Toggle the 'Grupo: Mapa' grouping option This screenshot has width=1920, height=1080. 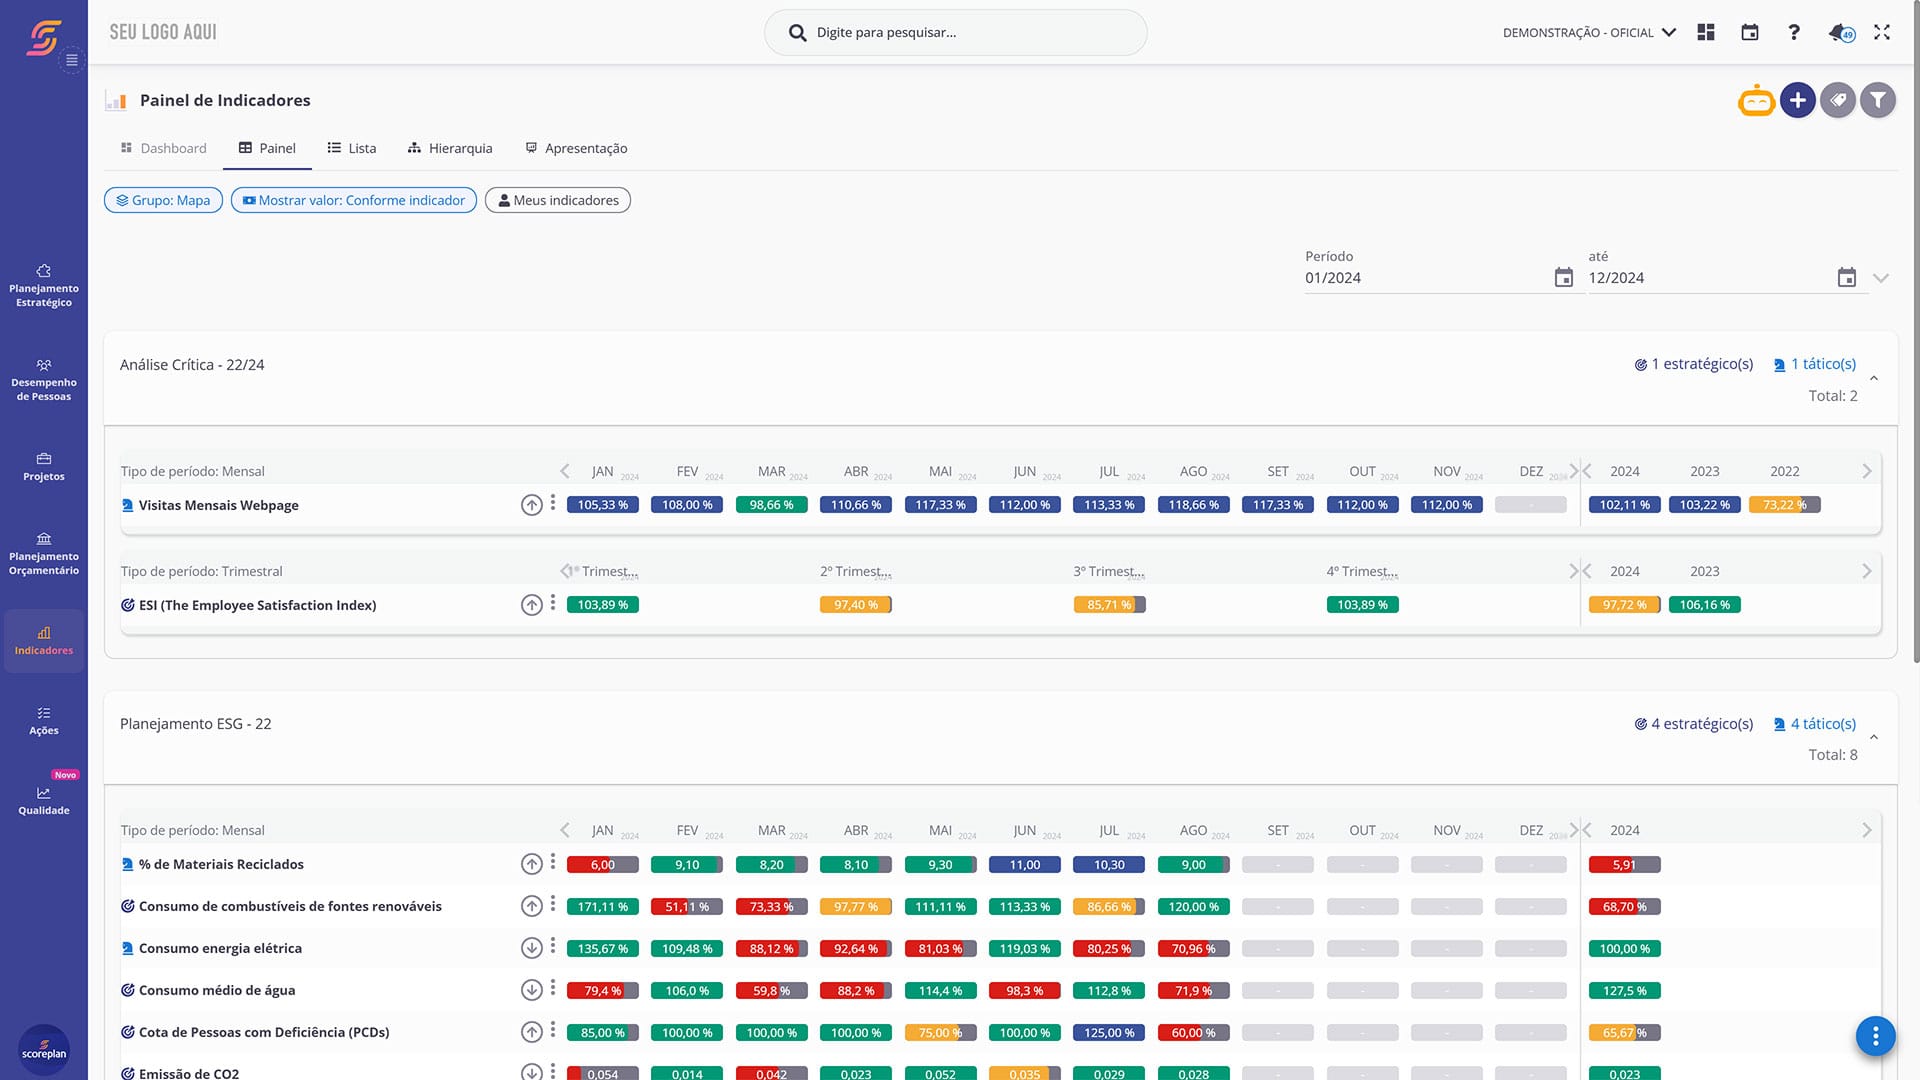[x=163, y=200]
